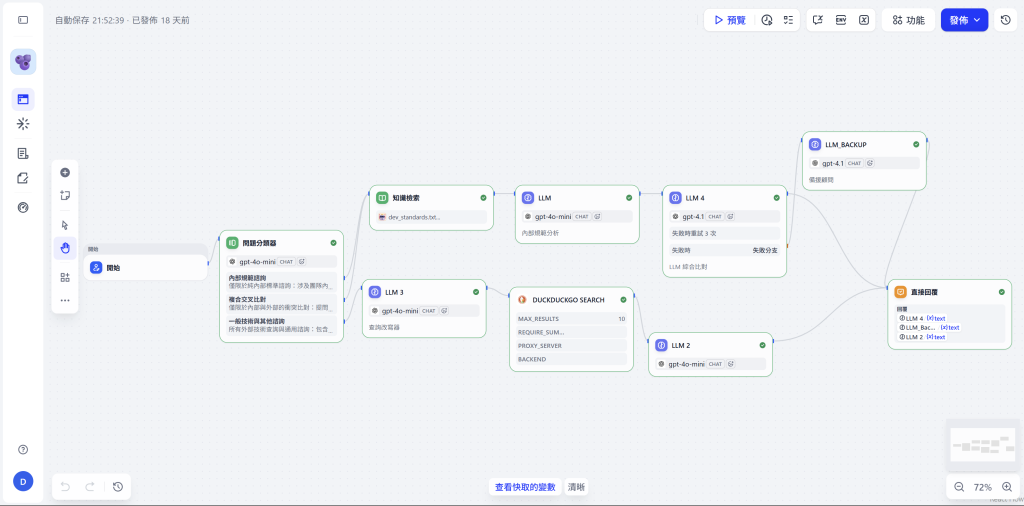Click the 預覽 preview run button
Image resolution: width=1024 pixels, height=506 pixels.
tap(729, 20)
